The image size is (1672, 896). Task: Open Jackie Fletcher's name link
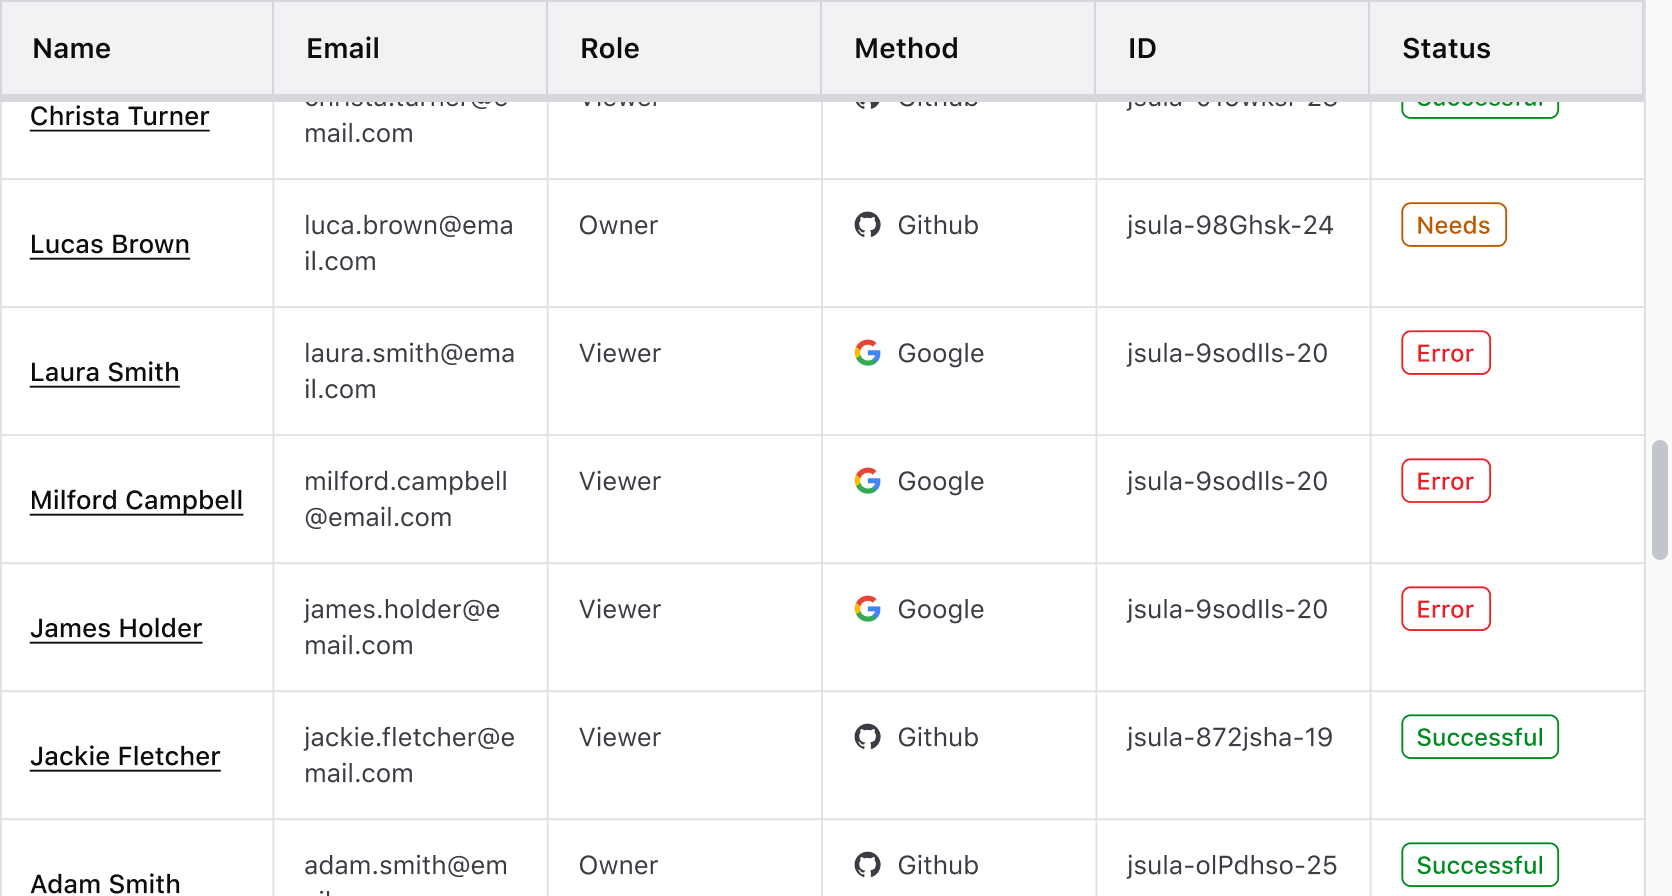click(125, 757)
